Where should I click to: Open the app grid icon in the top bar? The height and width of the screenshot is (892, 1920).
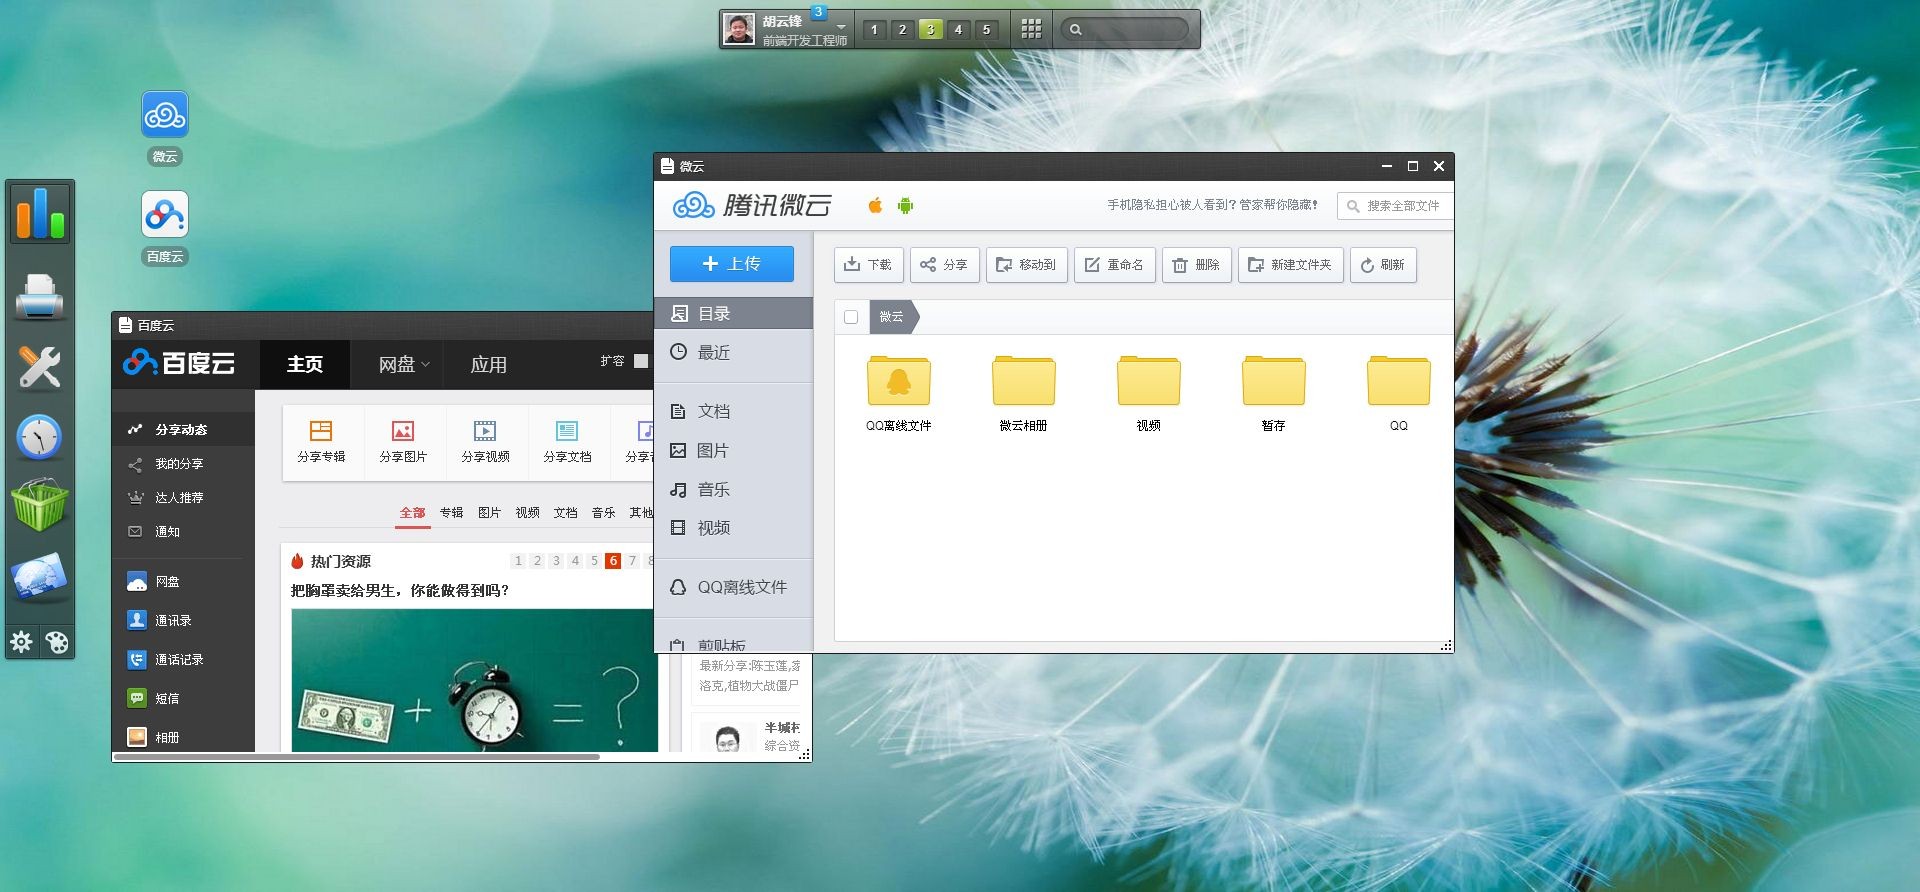pos(1031,29)
